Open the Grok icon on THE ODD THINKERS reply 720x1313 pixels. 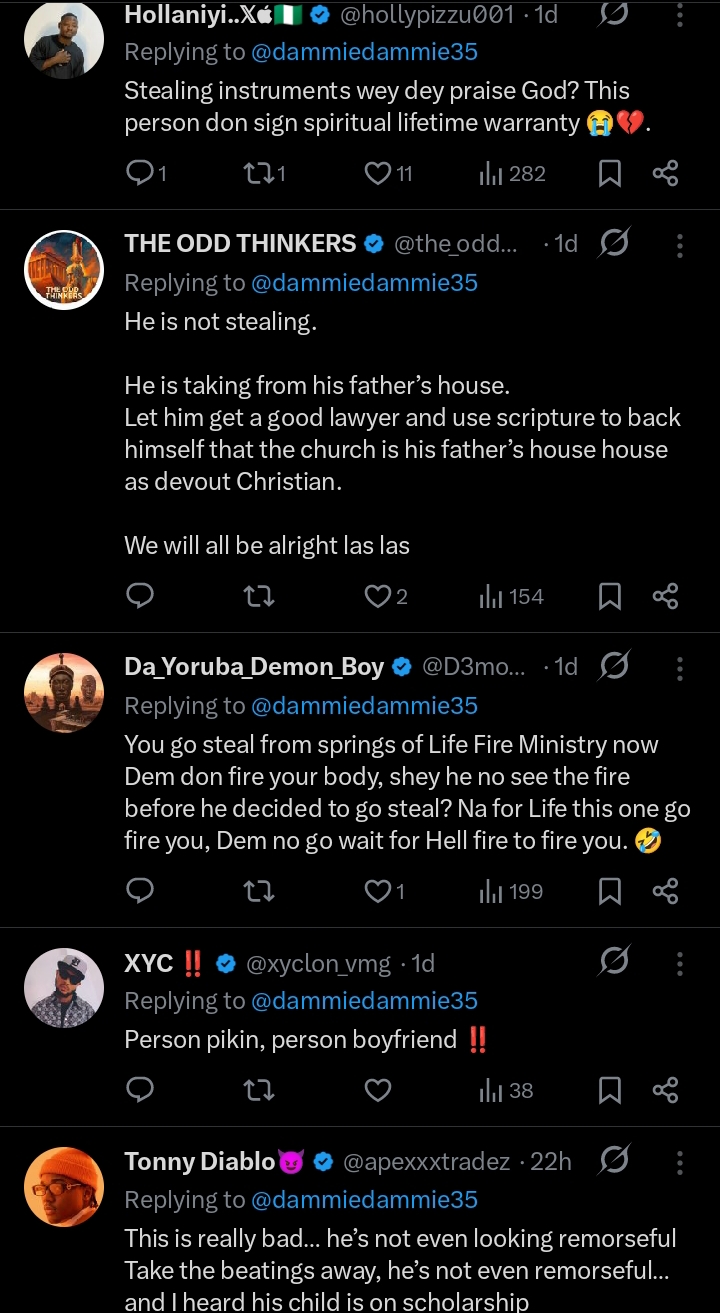614,244
